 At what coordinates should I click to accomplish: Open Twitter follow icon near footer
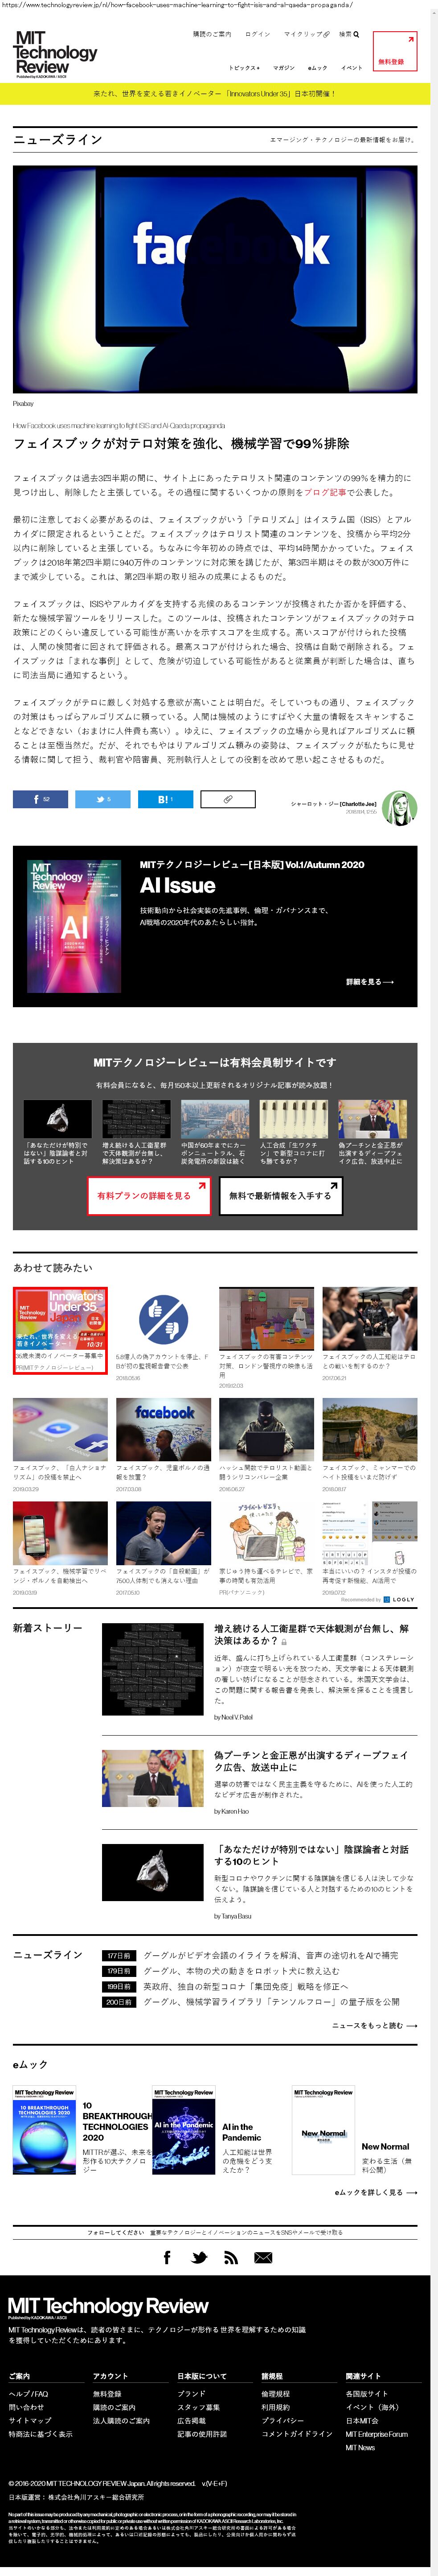199,2257
